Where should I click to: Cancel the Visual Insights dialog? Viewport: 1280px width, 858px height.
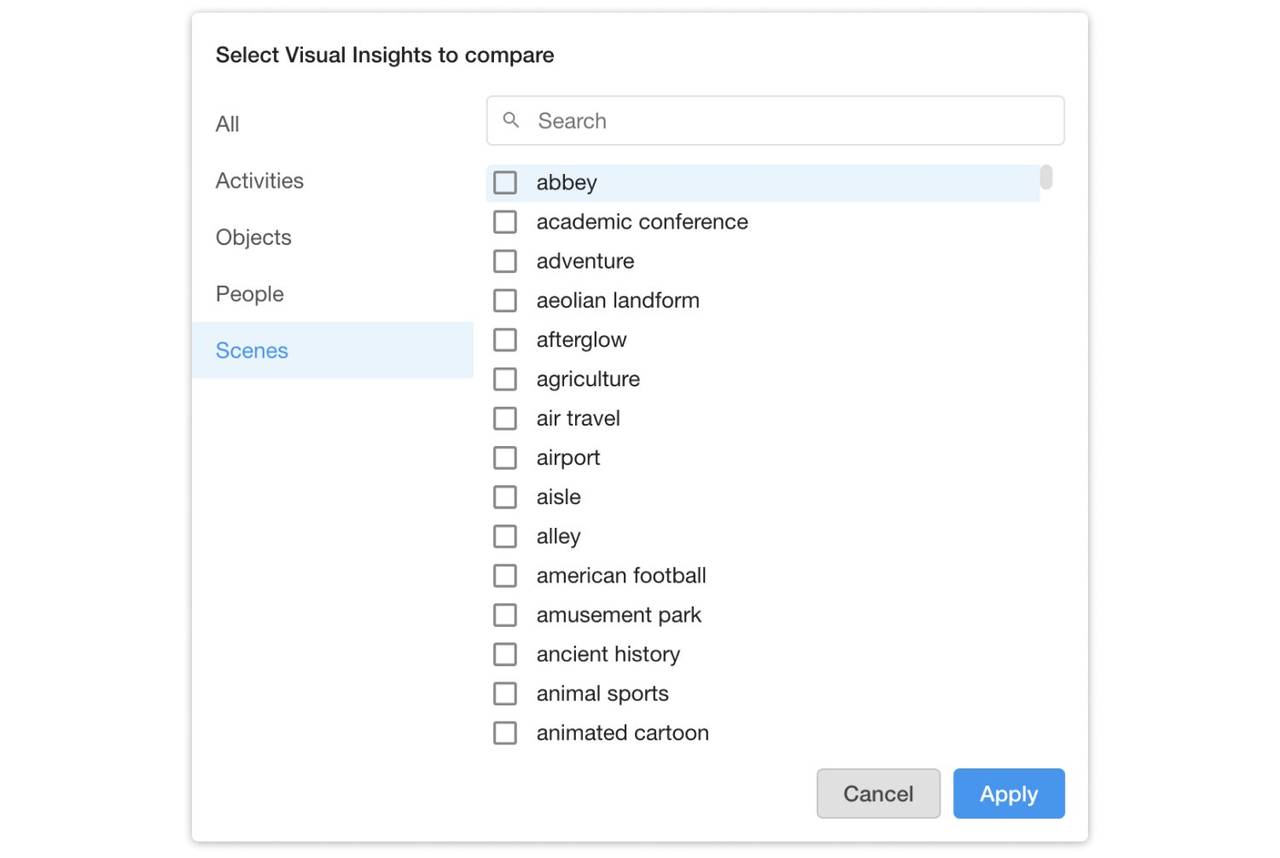pos(878,794)
